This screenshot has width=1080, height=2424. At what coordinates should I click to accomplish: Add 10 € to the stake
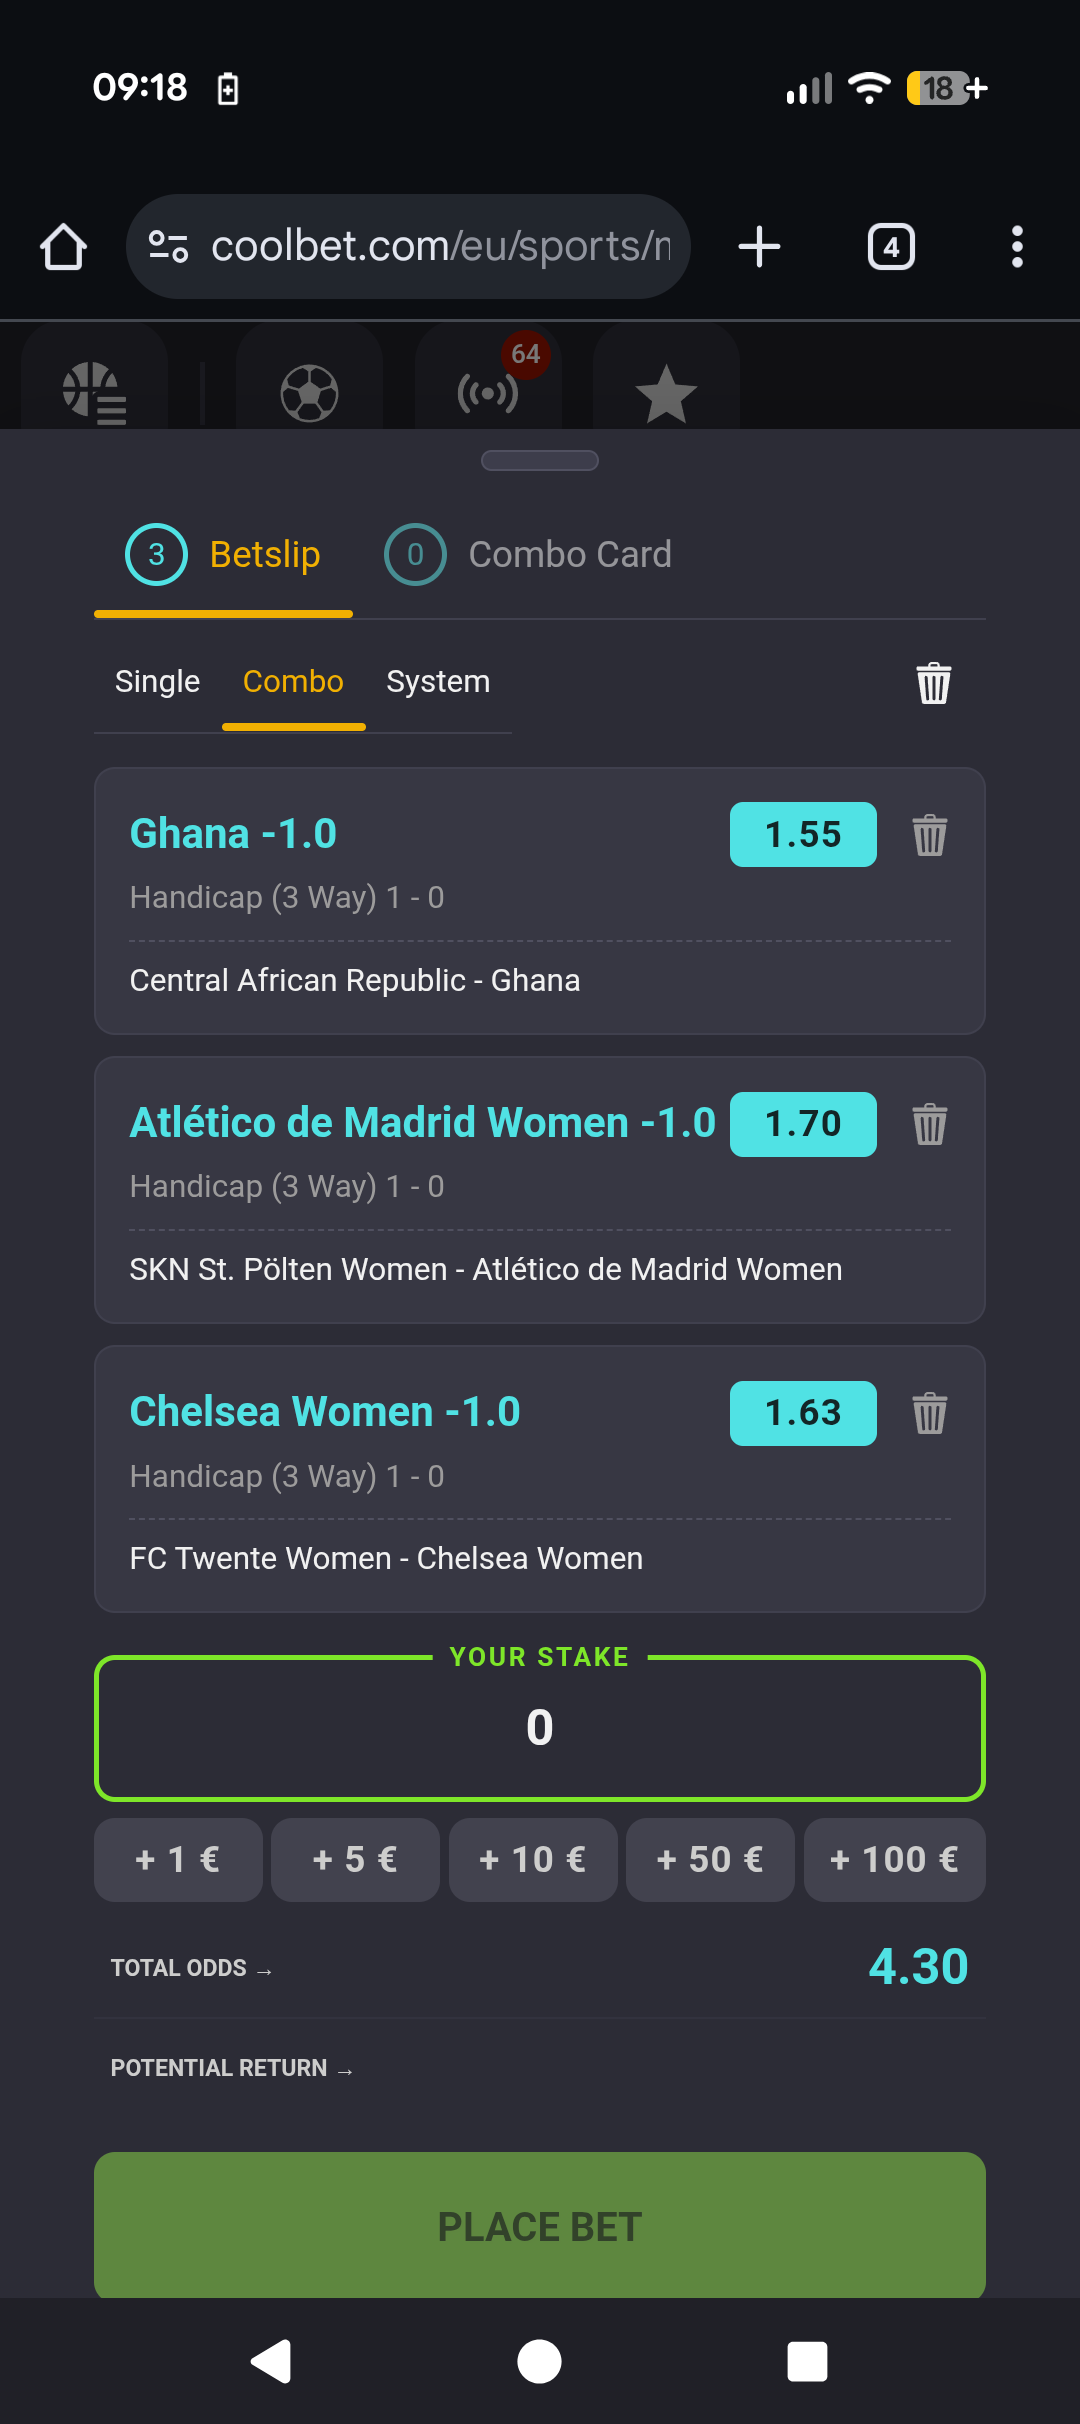[x=533, y=1860]
